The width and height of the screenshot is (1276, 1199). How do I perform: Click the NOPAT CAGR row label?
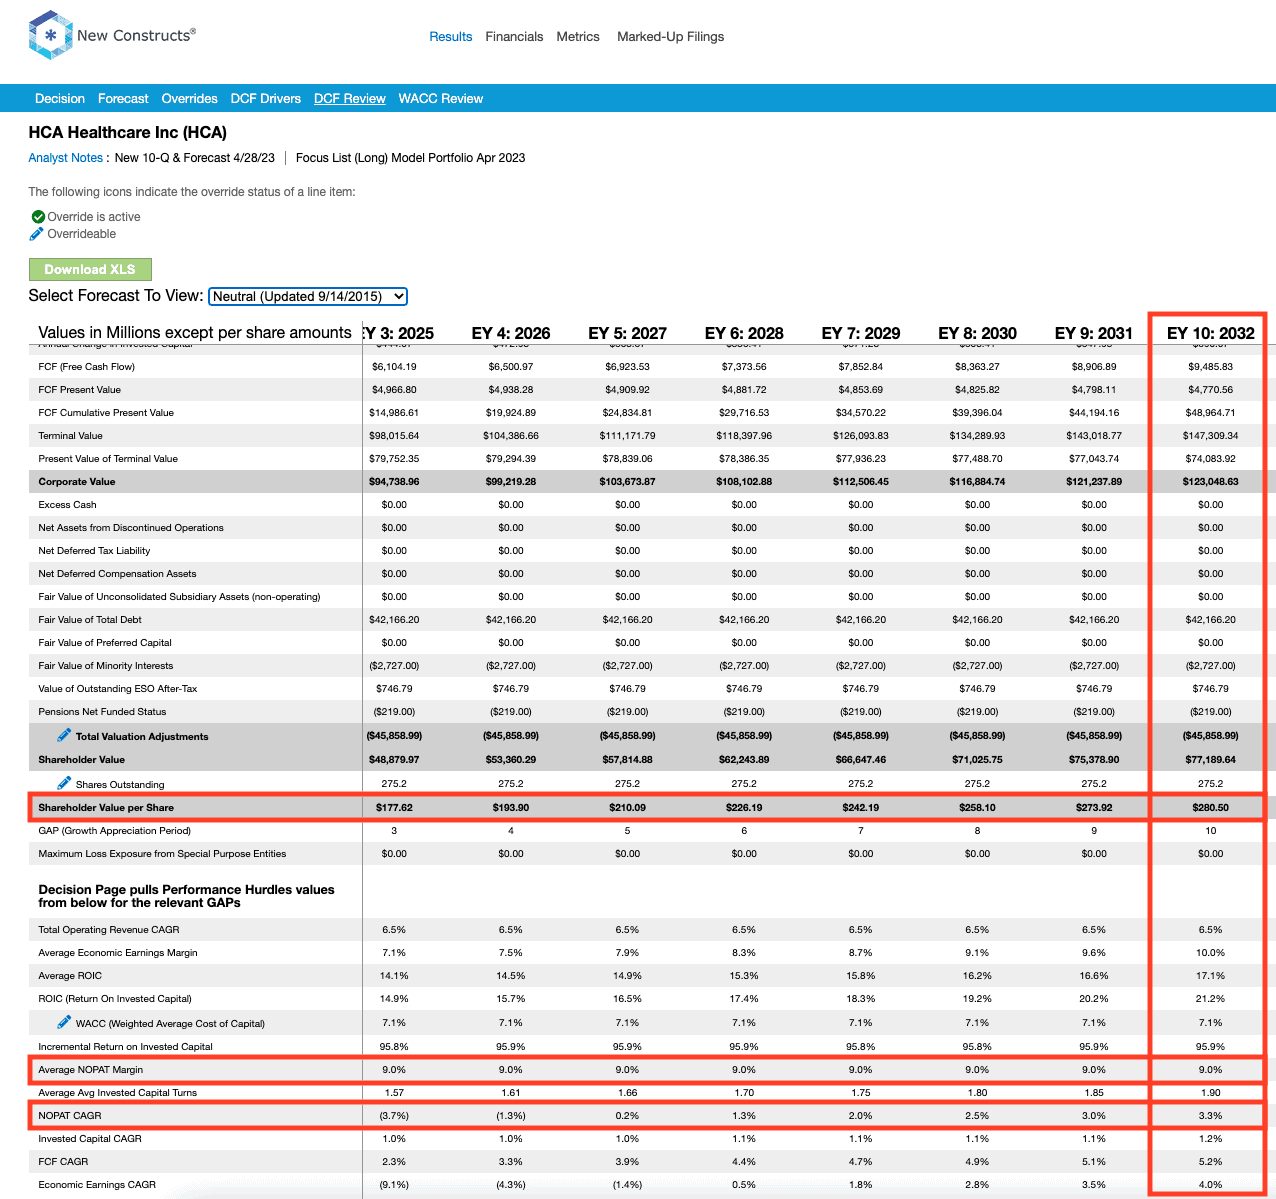coord(70,1116)
